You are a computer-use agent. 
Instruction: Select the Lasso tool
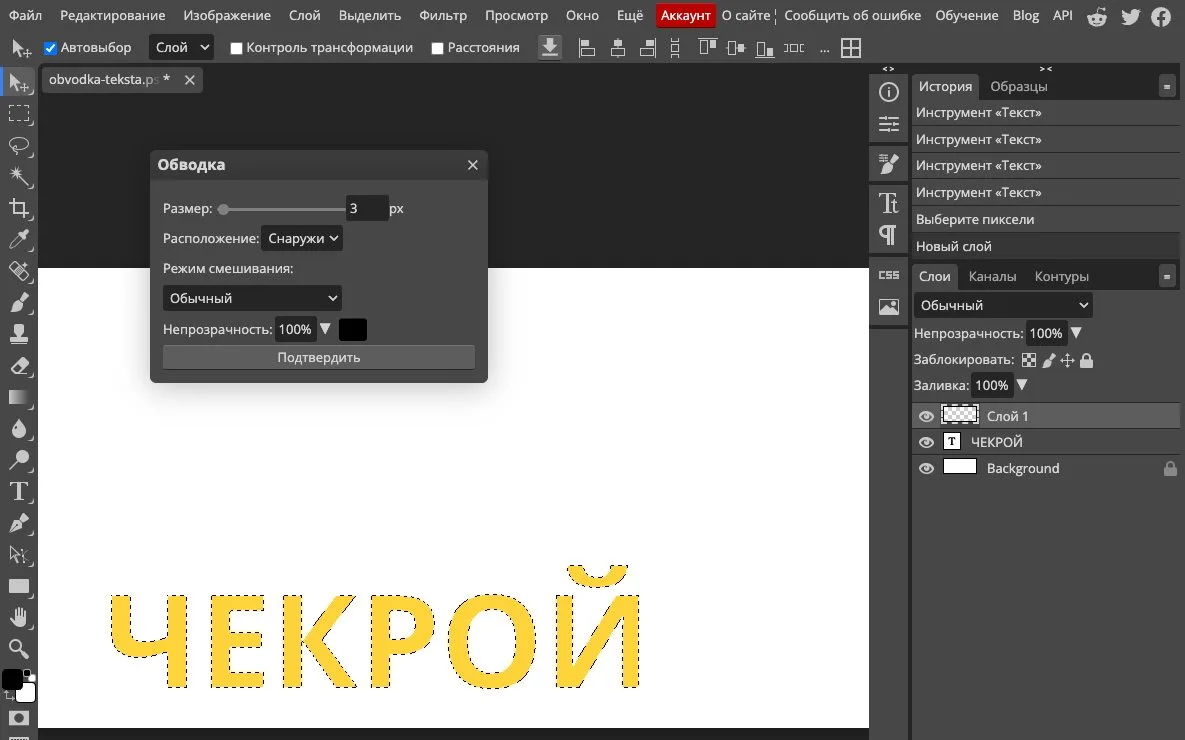(x=19, y=145)
